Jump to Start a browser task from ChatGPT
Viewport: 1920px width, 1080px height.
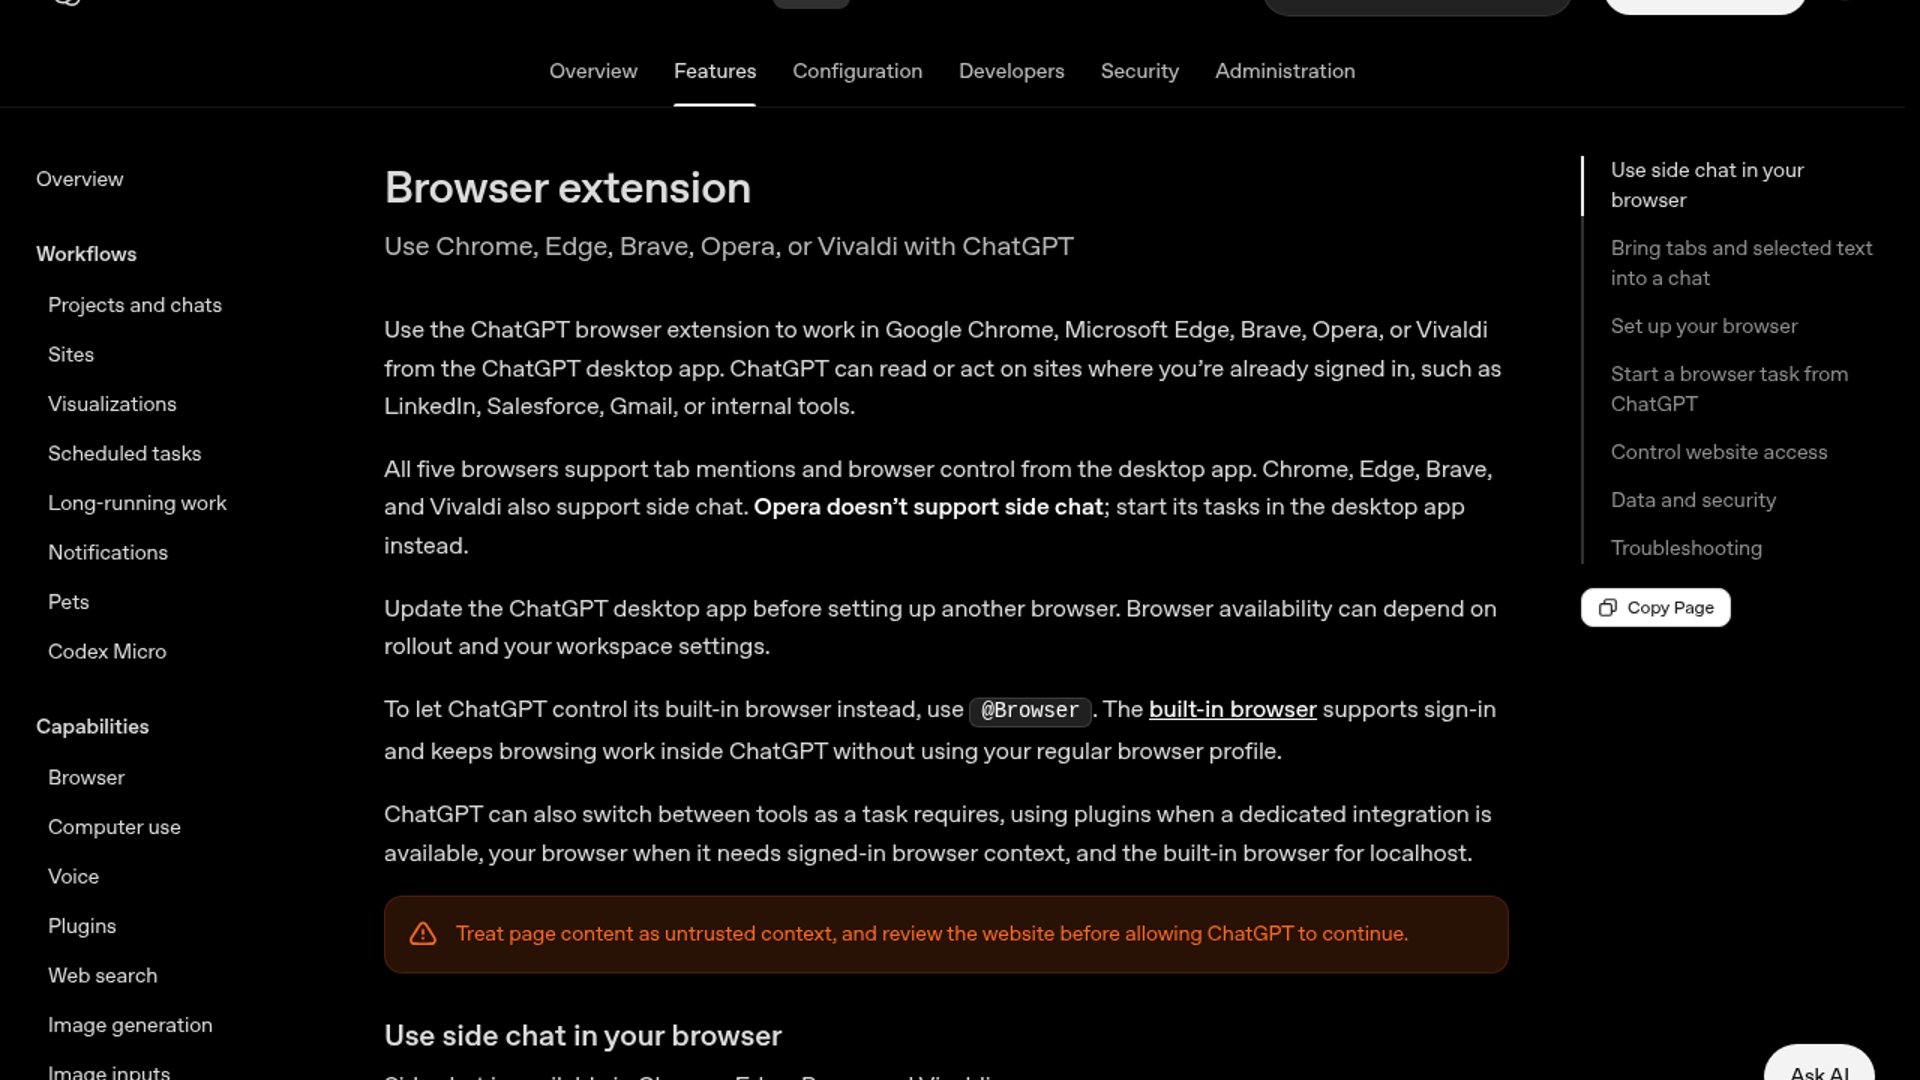click(1729, 389)
